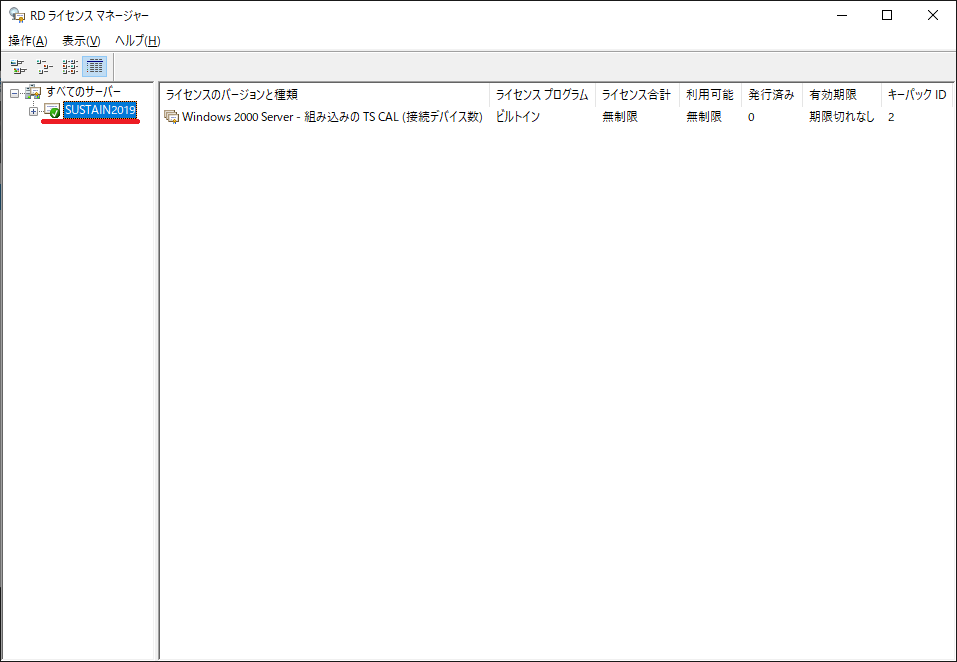This screenshot has width=957, height=662.
Task: Click the keypack ID value 2
Action: (x=891, y=117)
